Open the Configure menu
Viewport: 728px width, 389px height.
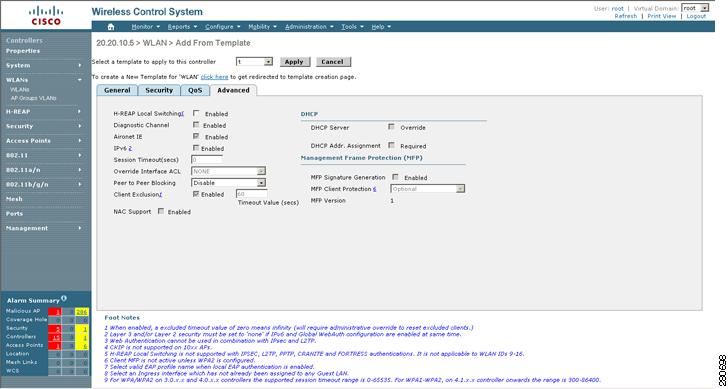[x=223, y=27]
